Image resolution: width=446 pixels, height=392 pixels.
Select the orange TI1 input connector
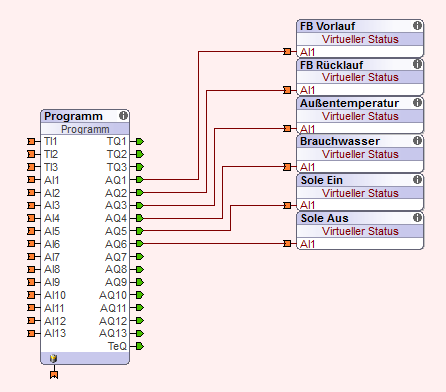[31, 141]
